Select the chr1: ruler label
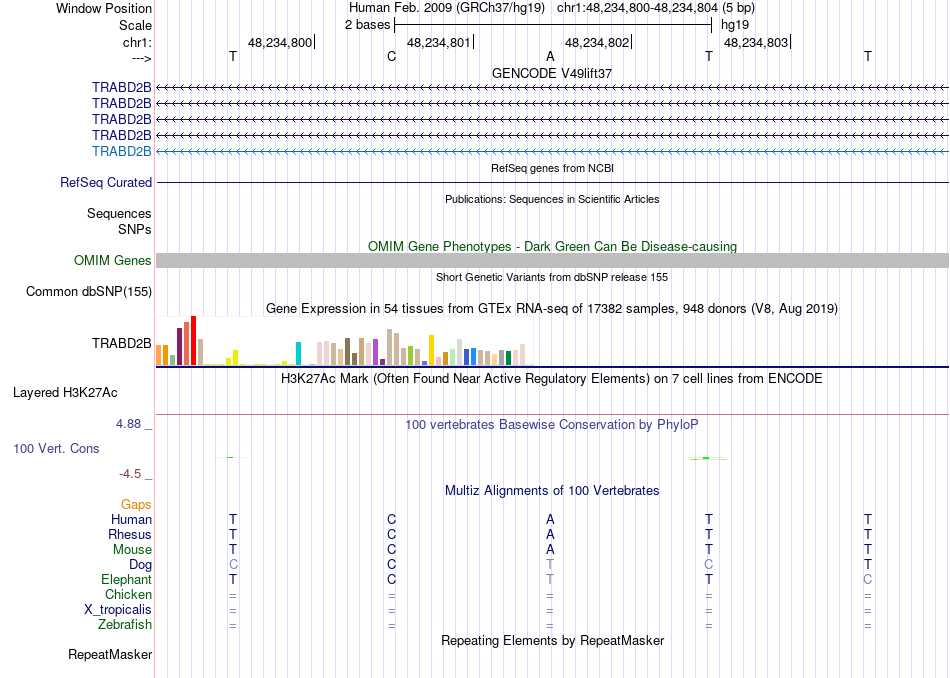The width and height of the screenshot is (950, 678). coord(137,42)
